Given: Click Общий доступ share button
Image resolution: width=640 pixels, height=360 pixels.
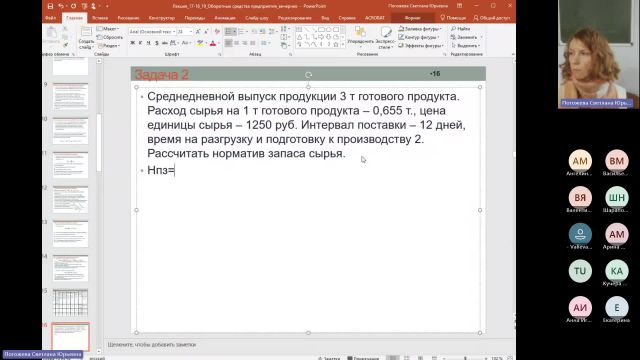Looking at the screenshot, I should click(x=491, y=18).
